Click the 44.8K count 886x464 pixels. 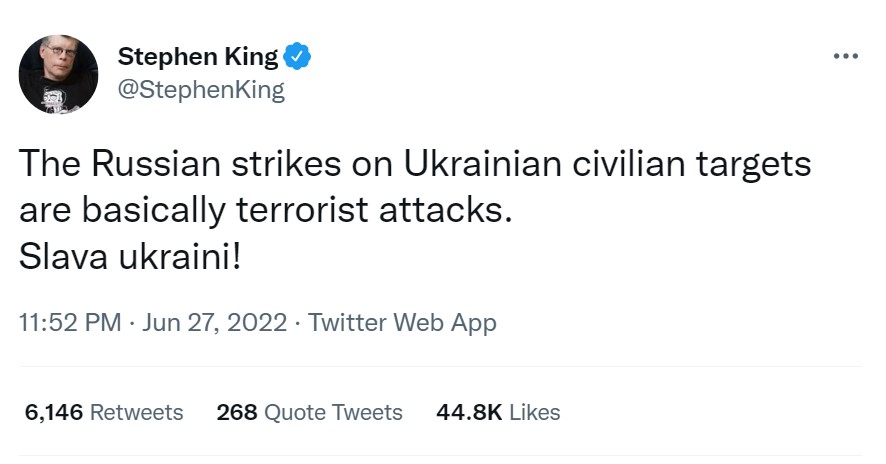(x=469, y=412)
